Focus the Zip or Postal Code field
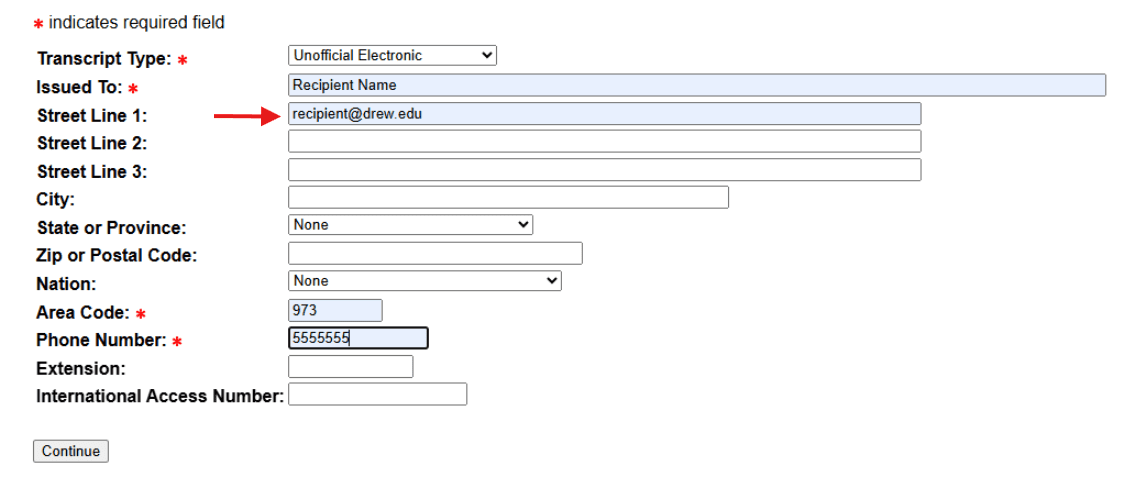Viewport: 1125px width, 504px height. tap(435, 254)
